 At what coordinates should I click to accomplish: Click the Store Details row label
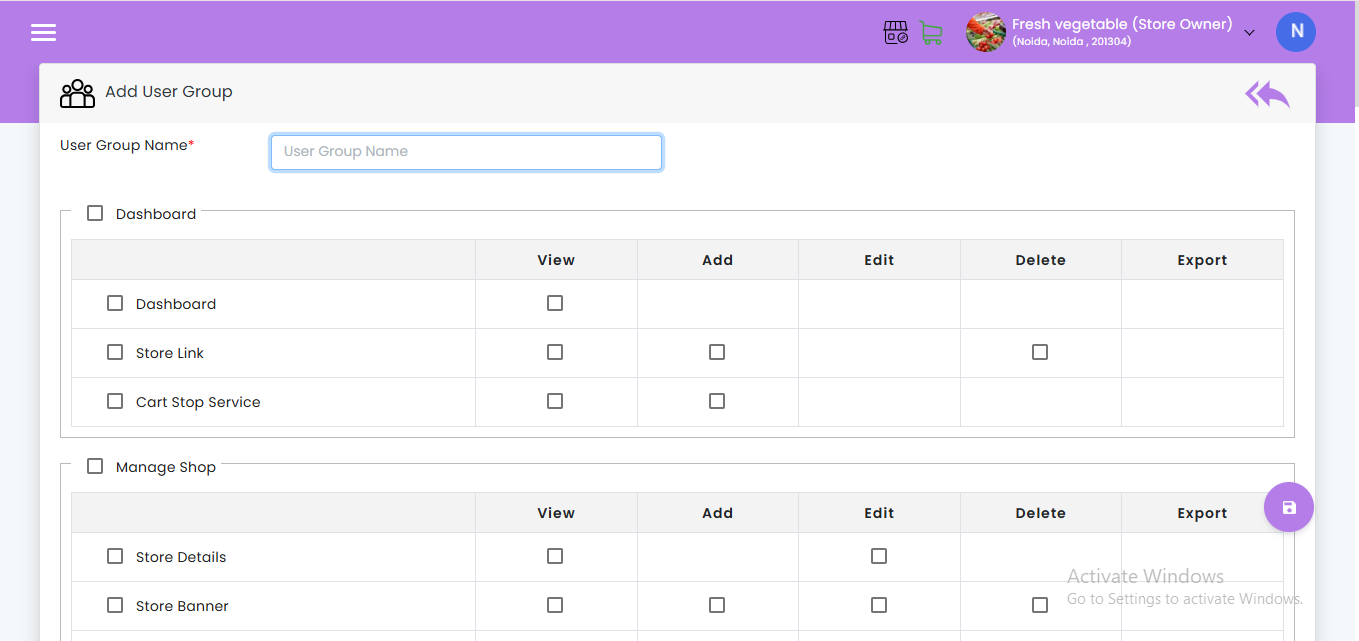click(181, 557)
